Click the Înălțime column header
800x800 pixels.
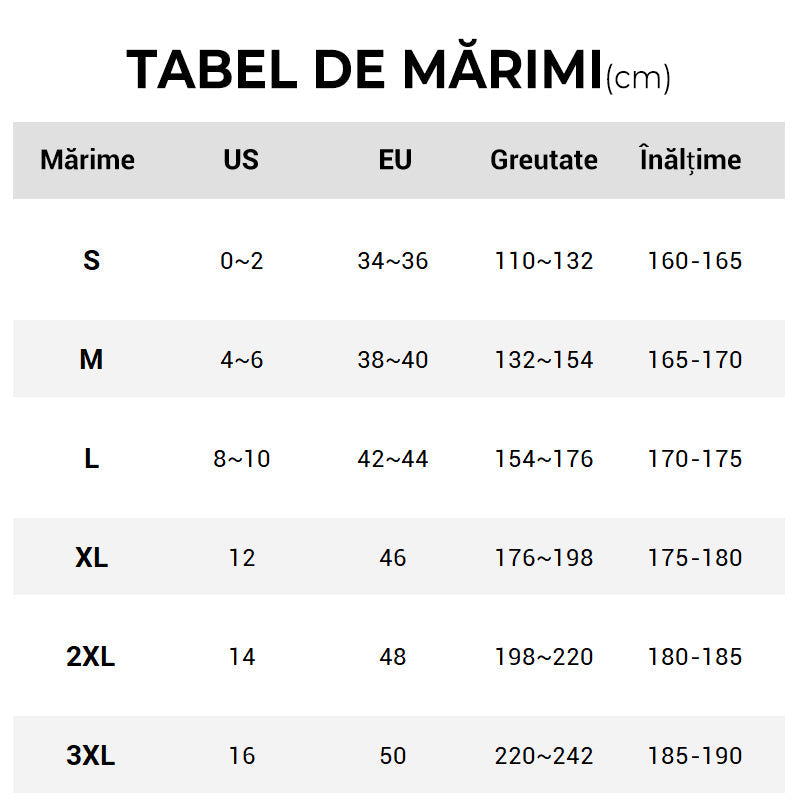click(x=691, y=159)
